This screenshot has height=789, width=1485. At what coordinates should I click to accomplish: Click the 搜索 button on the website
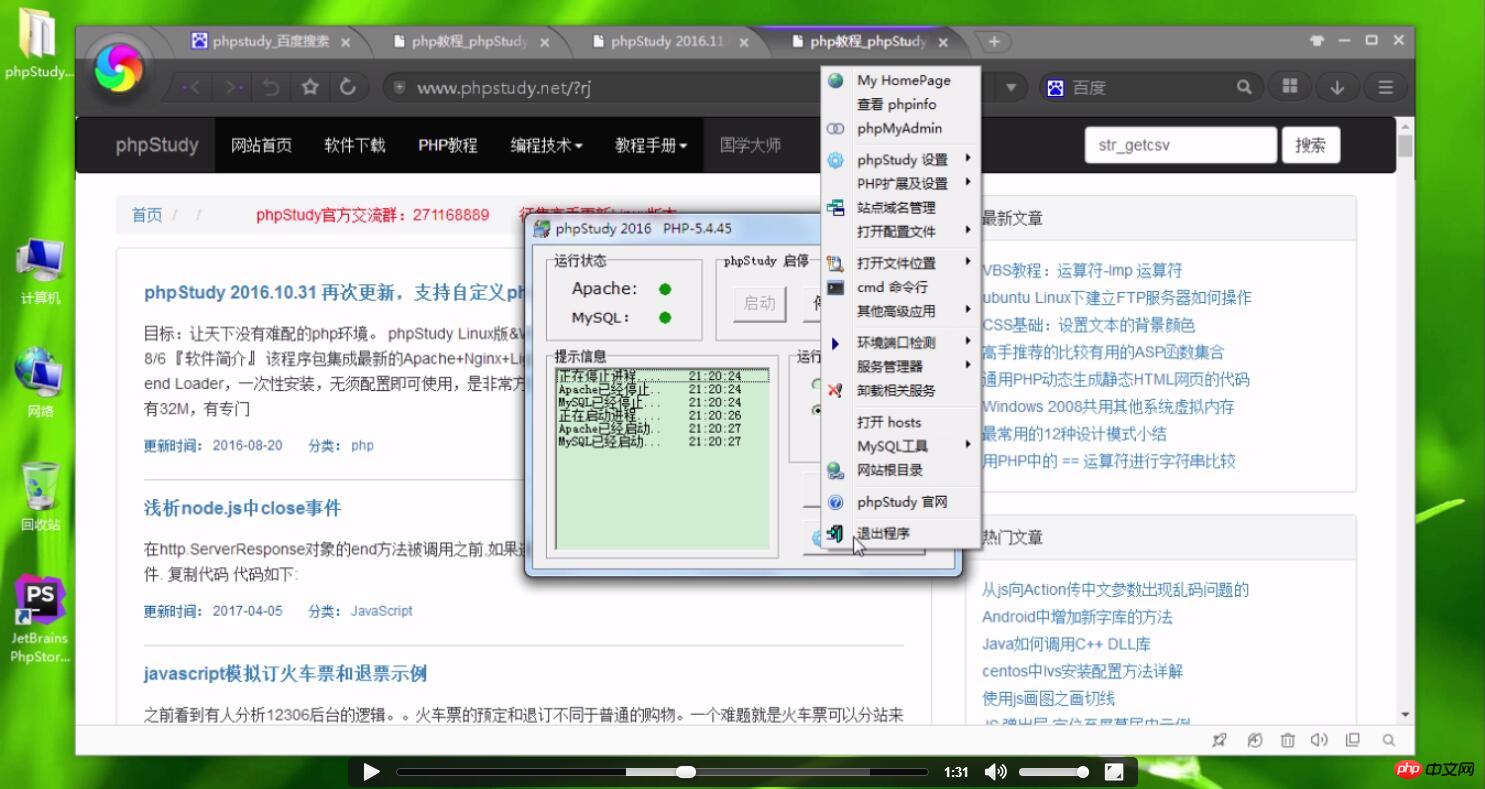tap(1310, 145)
